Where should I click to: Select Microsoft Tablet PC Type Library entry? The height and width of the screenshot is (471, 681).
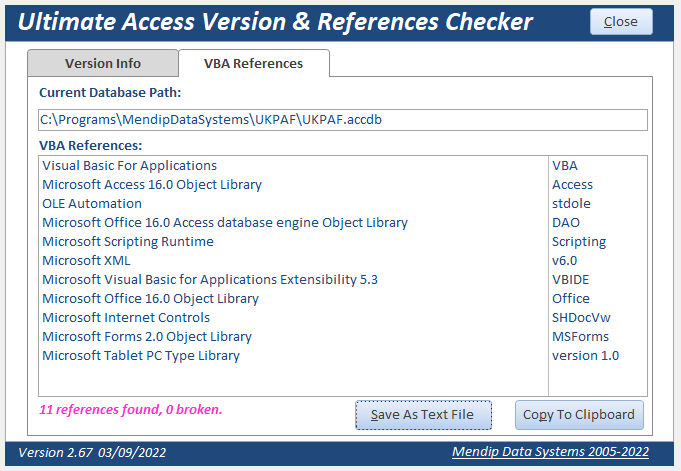click(141, 356)
